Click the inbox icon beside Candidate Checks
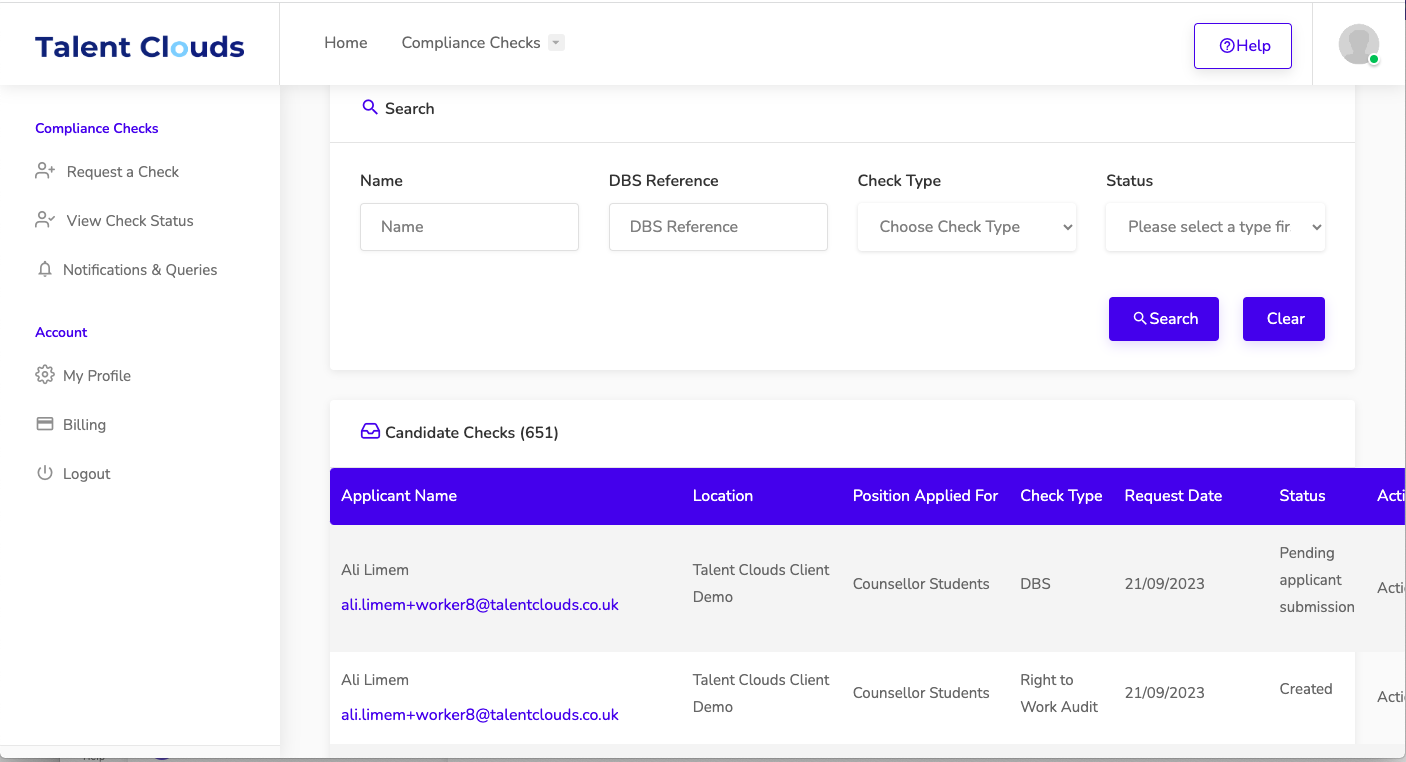Image resolution: width=1406 pixels, height=762 pixels. pyautogui.click(x=370, y=432)
